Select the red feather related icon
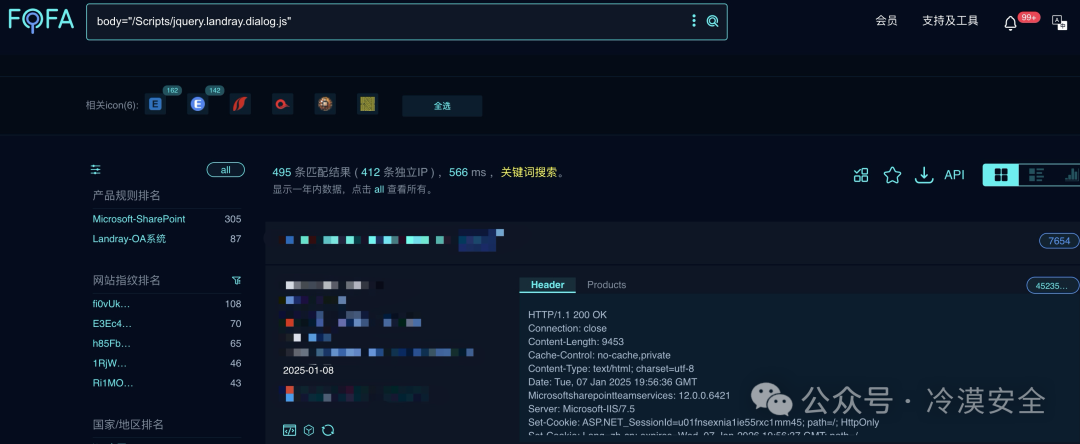The height and width of the screenshot is (444, 1080). 240,105
